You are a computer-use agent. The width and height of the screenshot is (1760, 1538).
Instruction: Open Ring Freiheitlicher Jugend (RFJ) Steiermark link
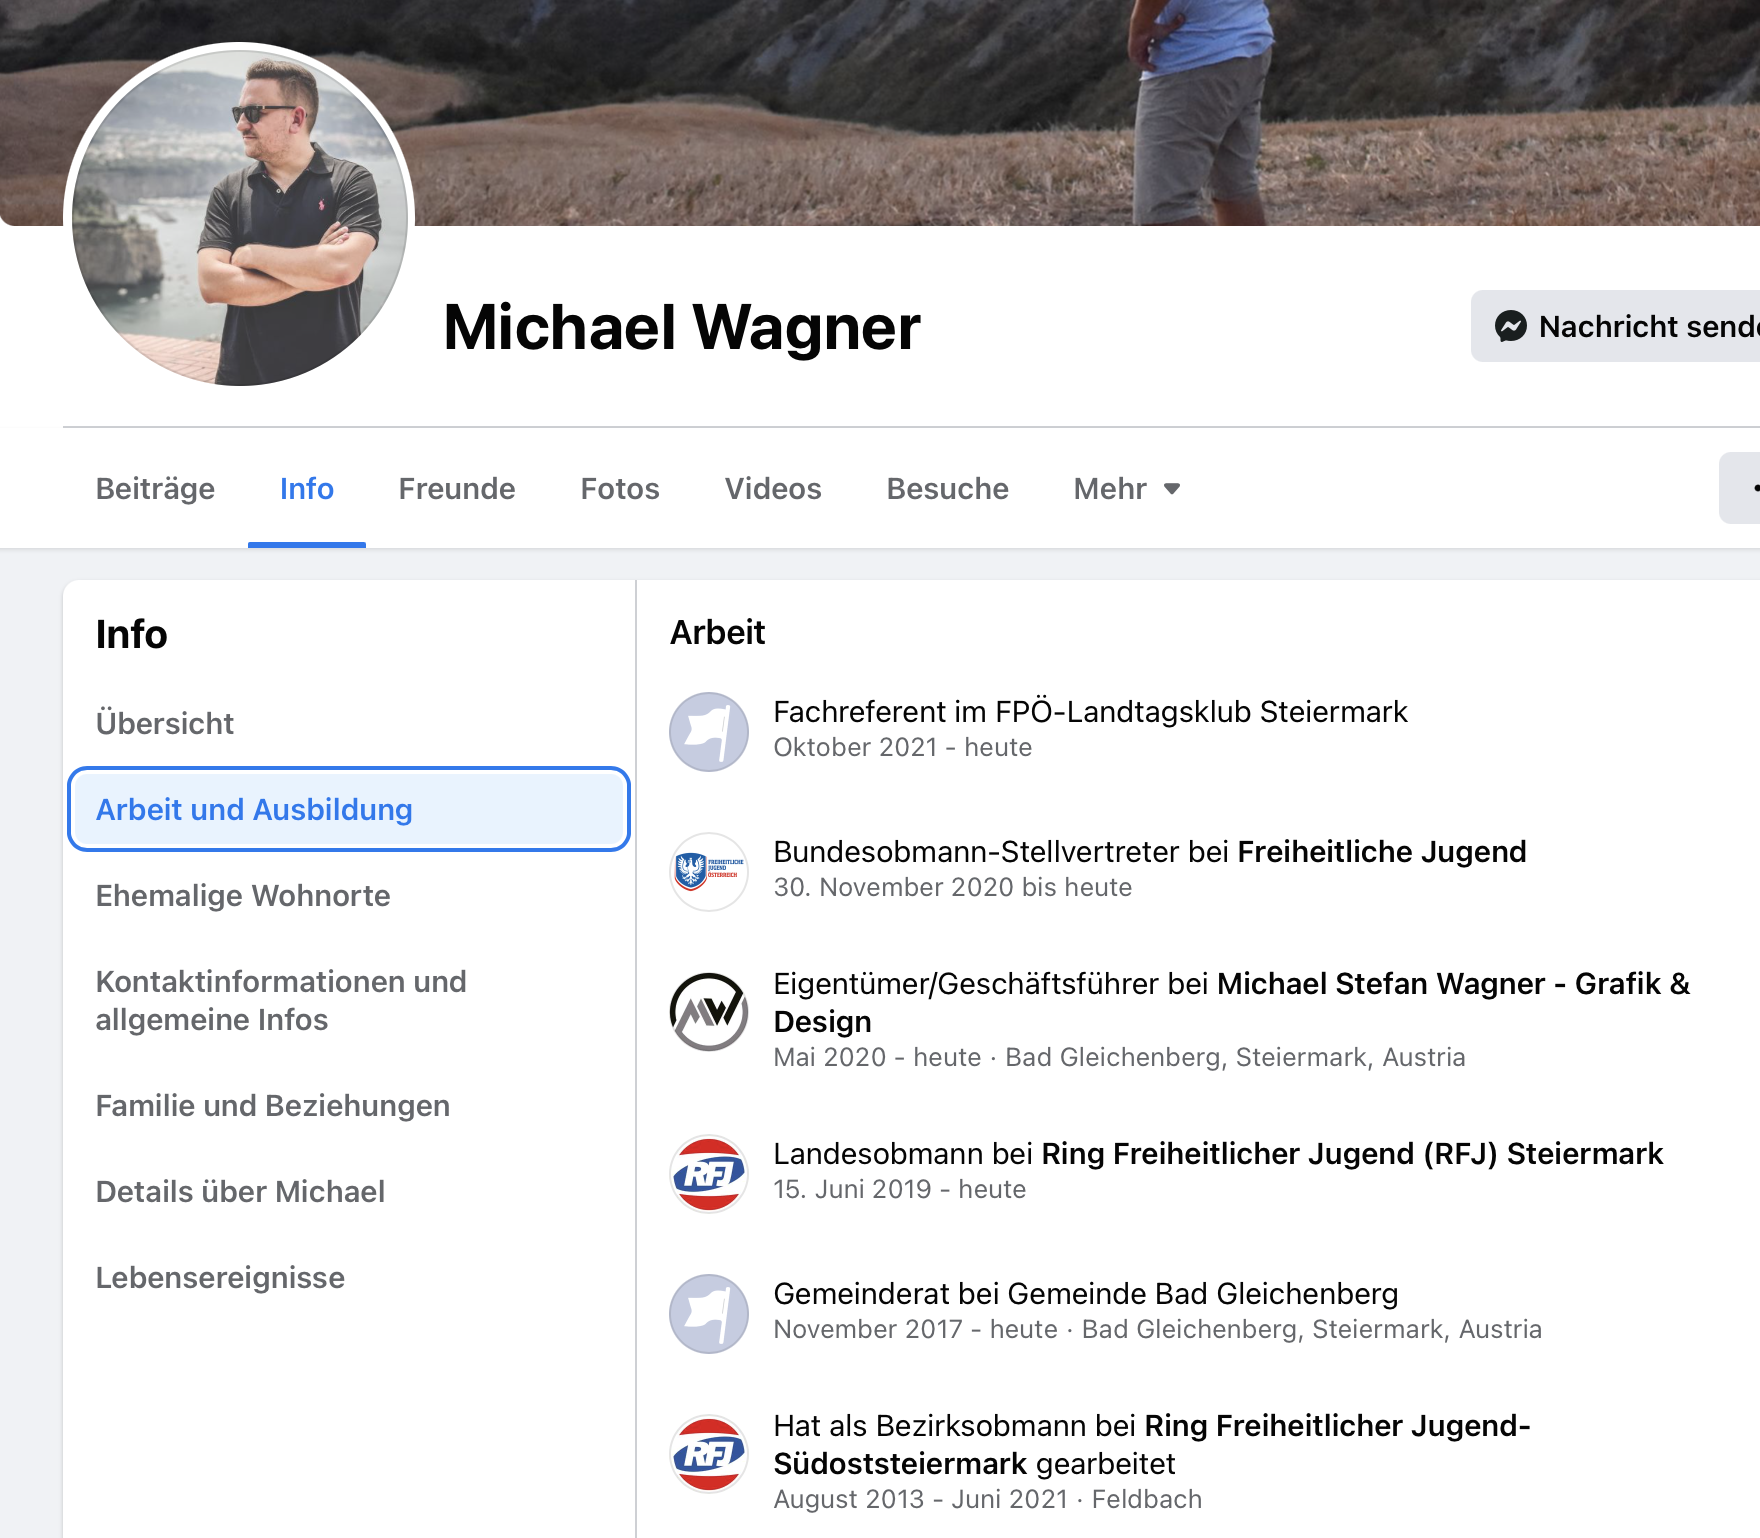pos(1352,1153)
